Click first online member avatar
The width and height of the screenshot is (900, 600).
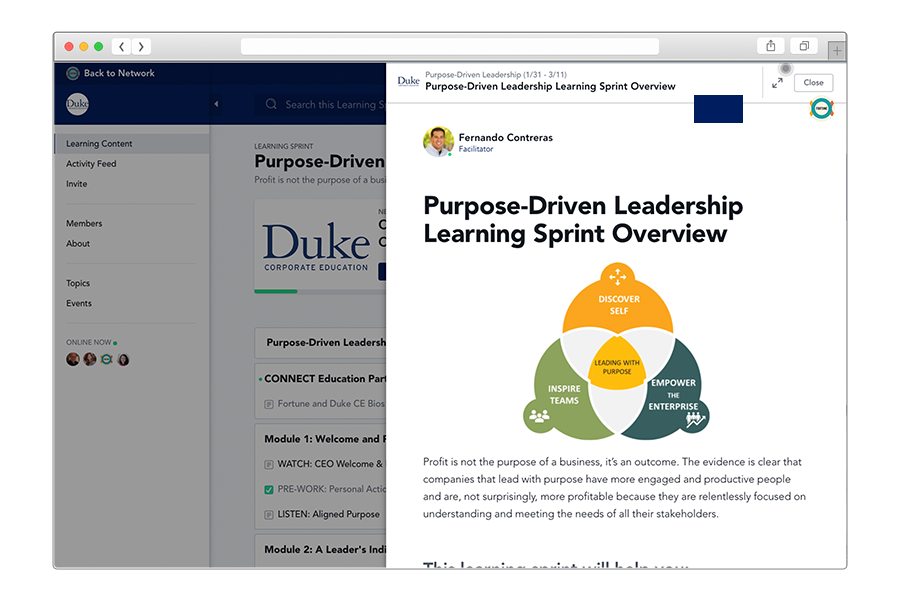73,359
